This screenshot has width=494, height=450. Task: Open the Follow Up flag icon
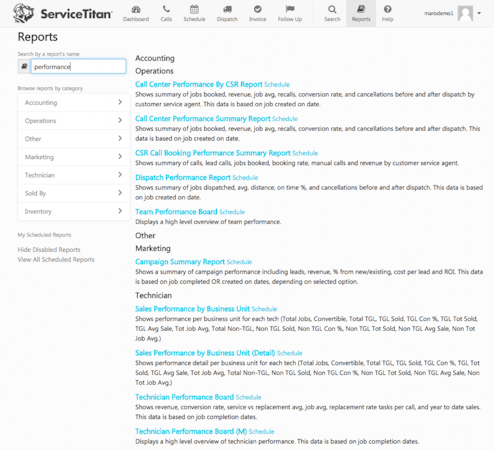tap(290, 9)
